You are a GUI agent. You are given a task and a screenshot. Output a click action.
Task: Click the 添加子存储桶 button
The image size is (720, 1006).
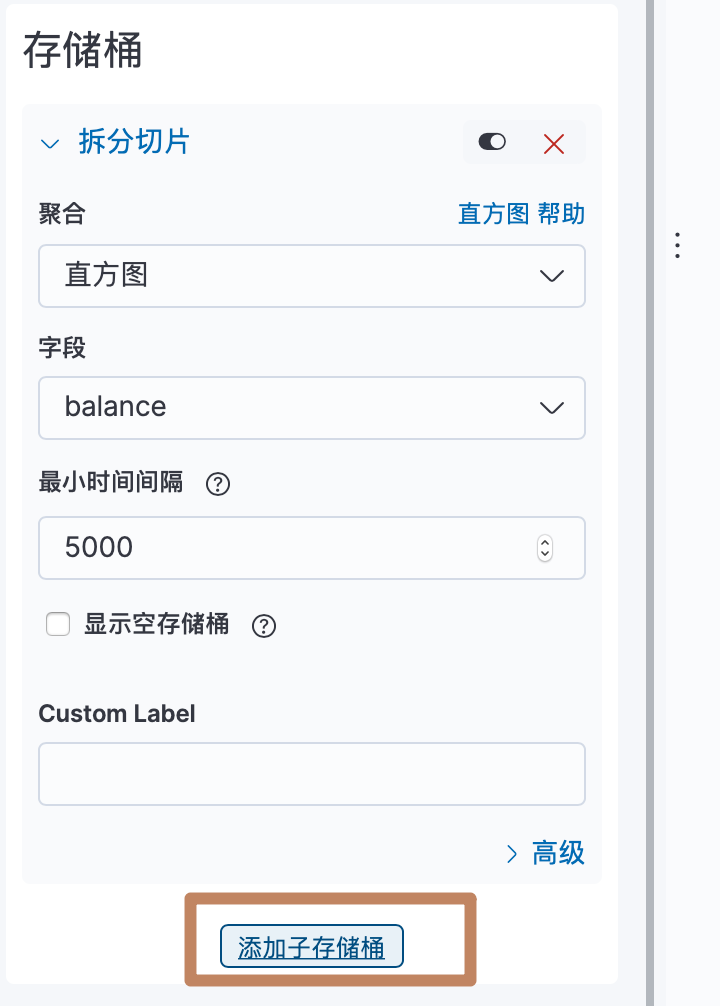(311, 947)
